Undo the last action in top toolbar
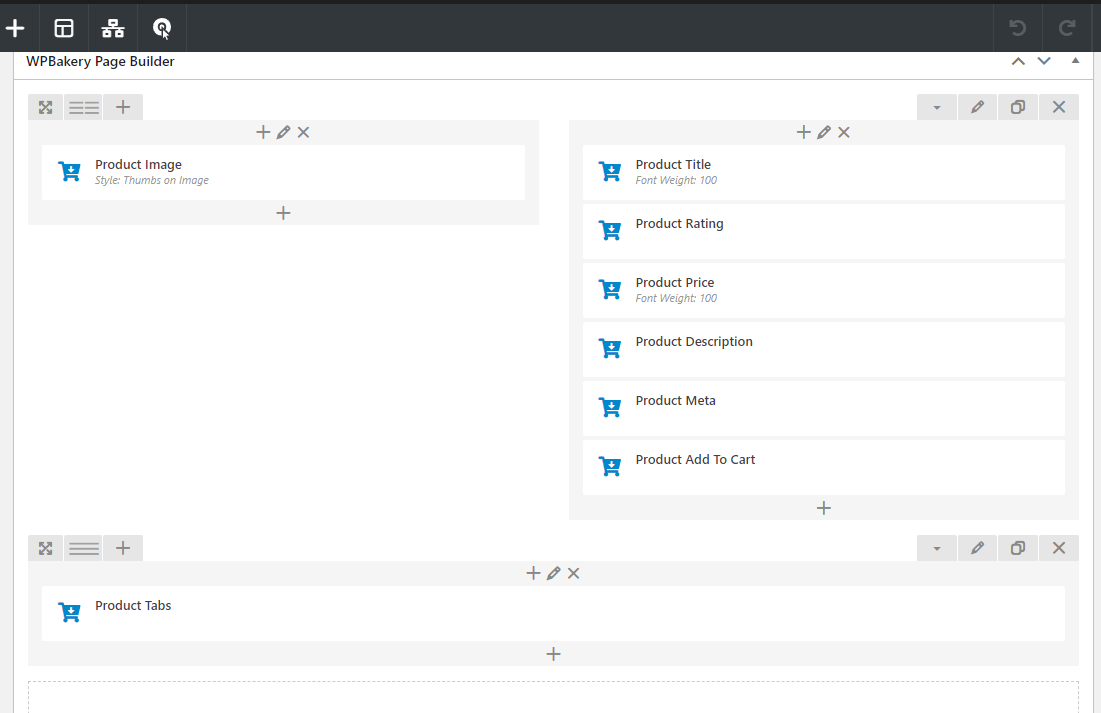 coord(1017,28)
